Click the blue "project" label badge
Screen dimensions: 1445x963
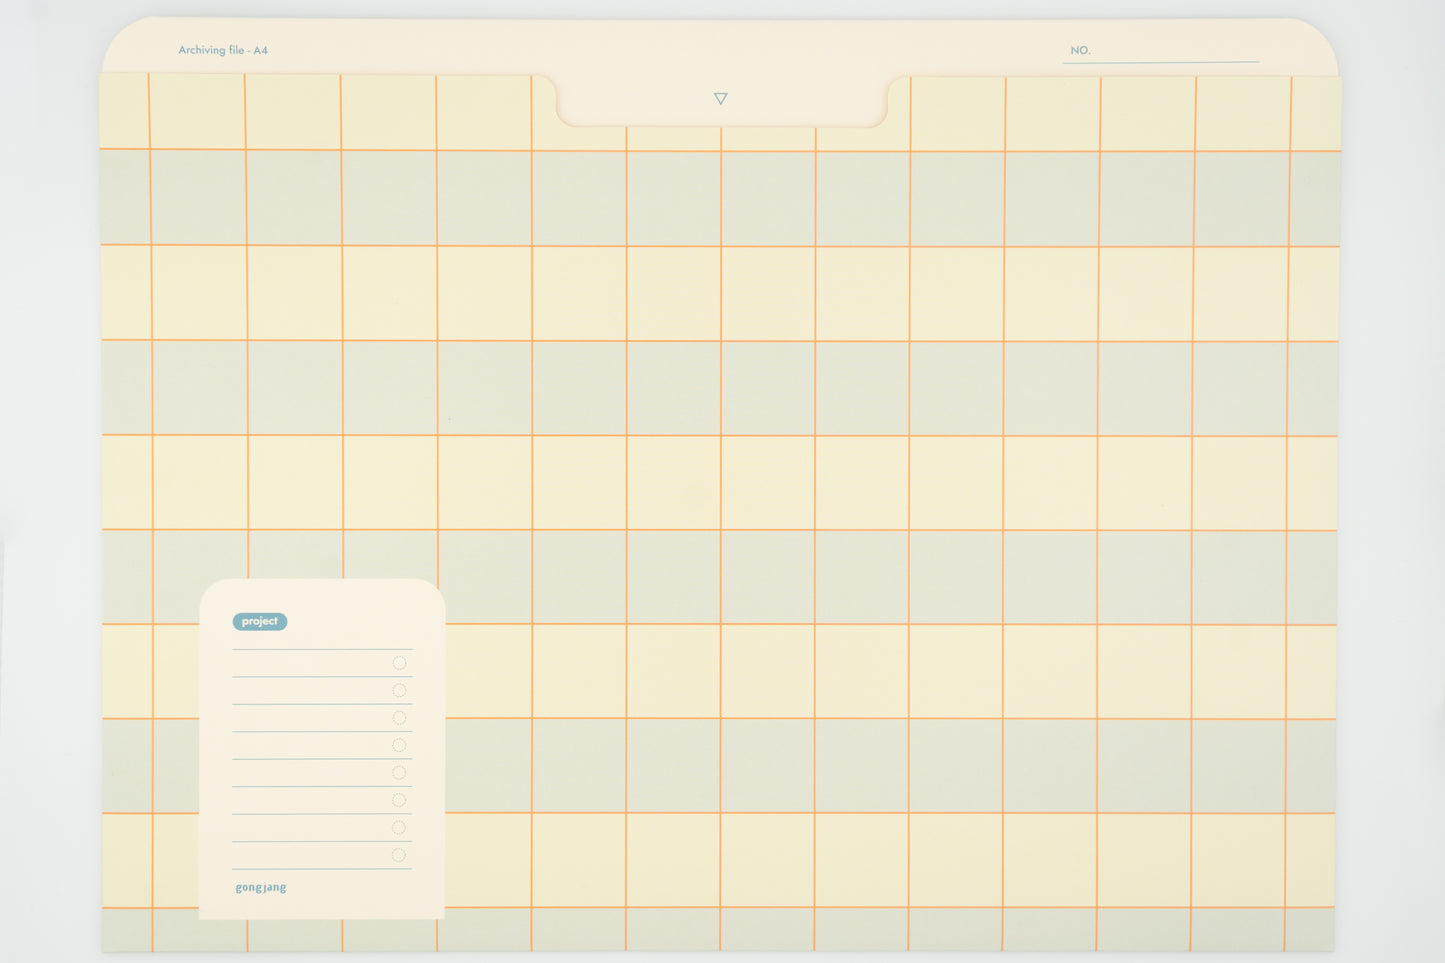tap(260, 622)
